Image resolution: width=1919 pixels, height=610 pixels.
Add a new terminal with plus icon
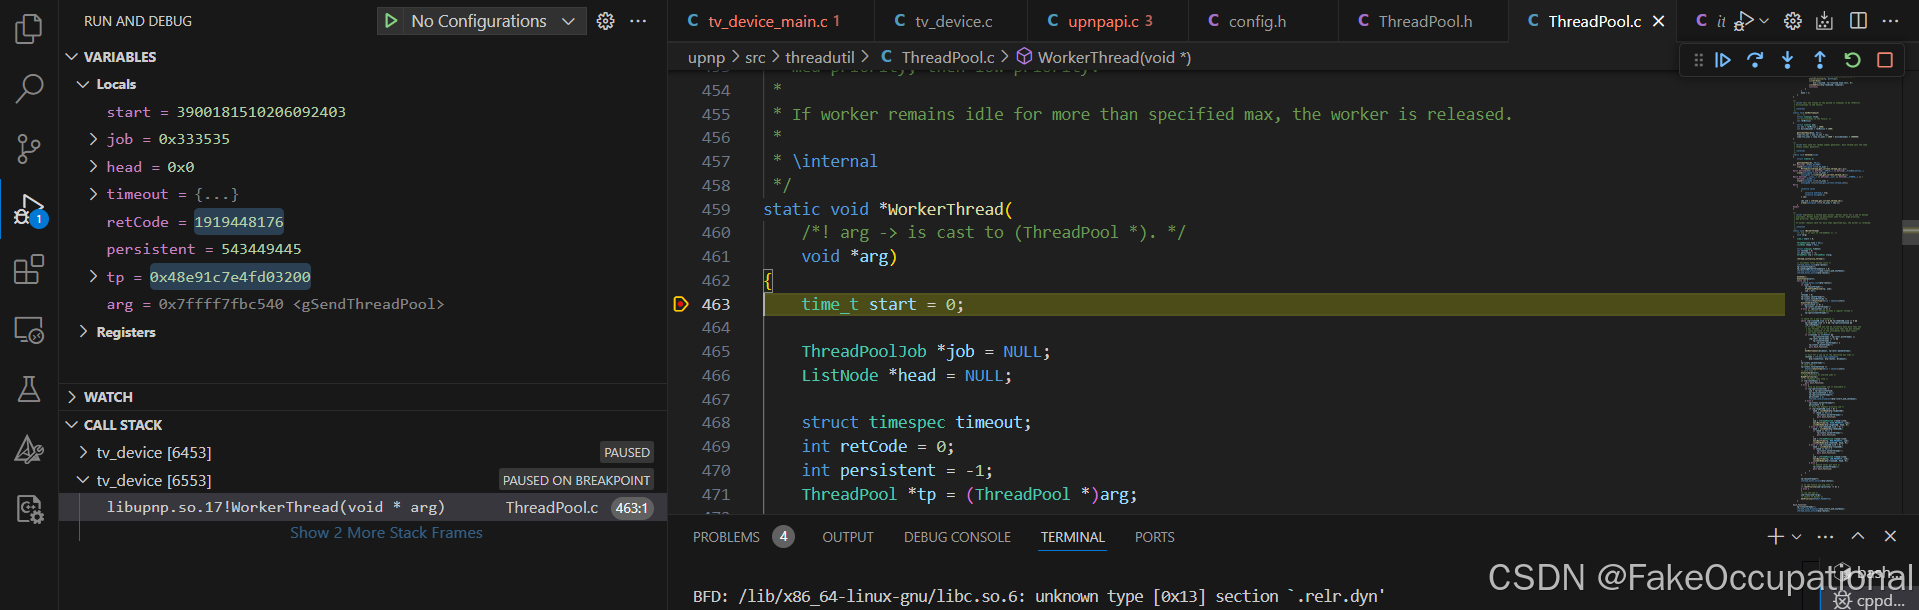[x=1776, y=537]
